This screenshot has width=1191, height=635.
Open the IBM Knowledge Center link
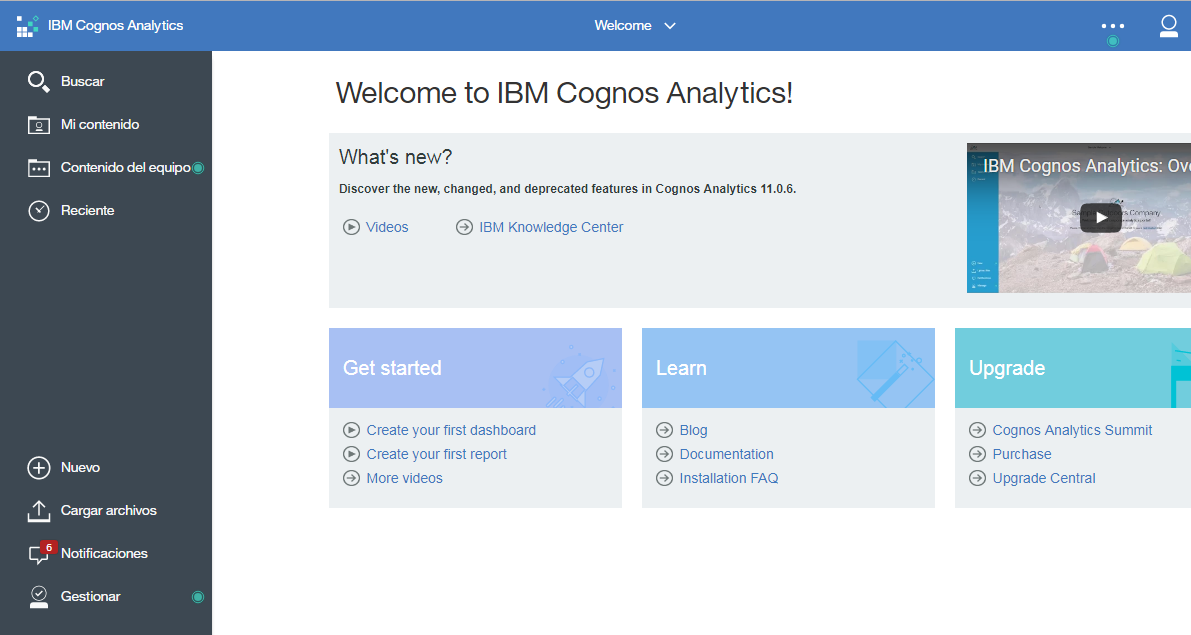pos(551,226)
